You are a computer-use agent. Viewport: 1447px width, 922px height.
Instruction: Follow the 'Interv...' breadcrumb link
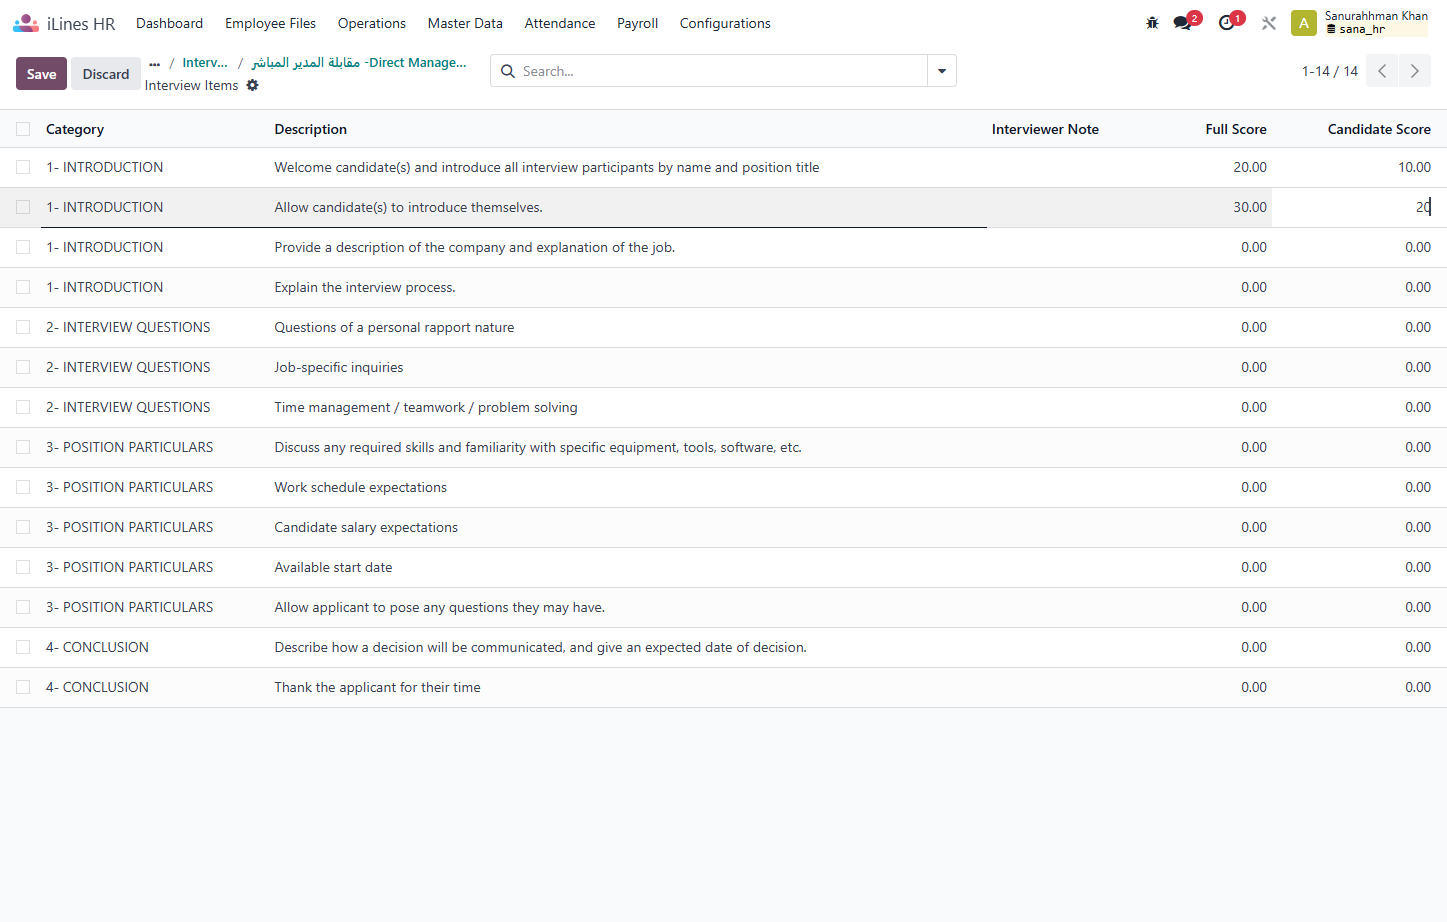click(205, 62)
